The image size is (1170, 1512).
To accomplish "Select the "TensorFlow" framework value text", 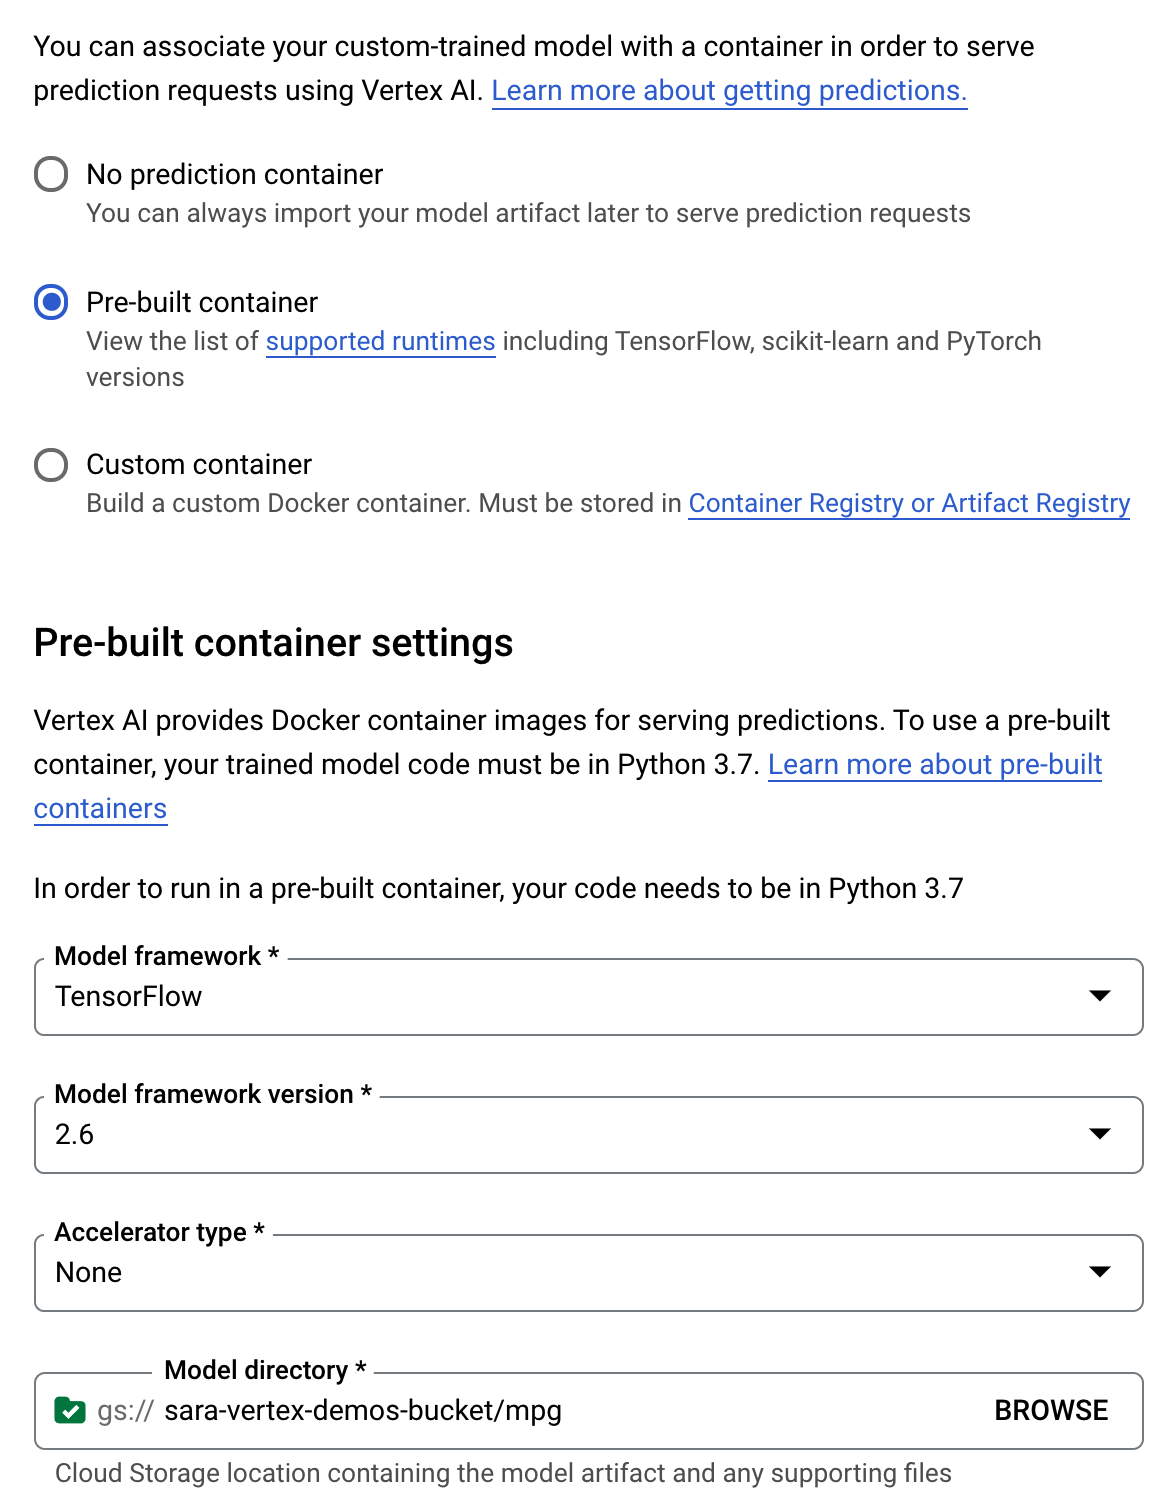I will click(x=128, y=996).
